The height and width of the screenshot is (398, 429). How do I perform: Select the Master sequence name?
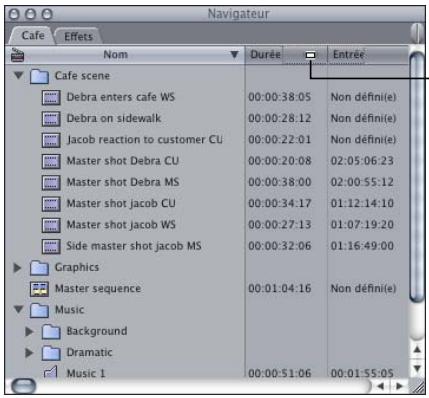point(98,289)
